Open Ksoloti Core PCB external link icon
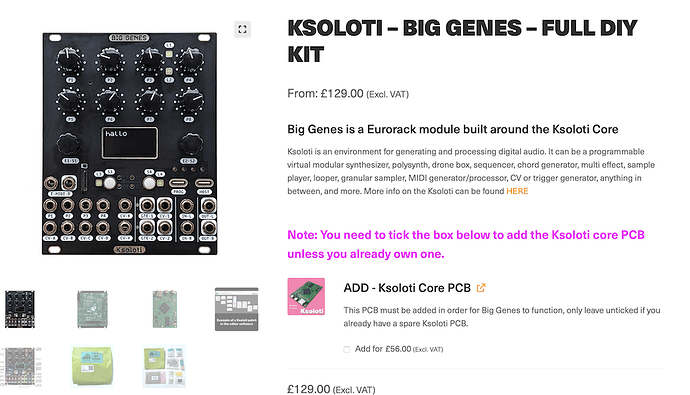Screen dimensions: 690x395 (x=481, y=288)
